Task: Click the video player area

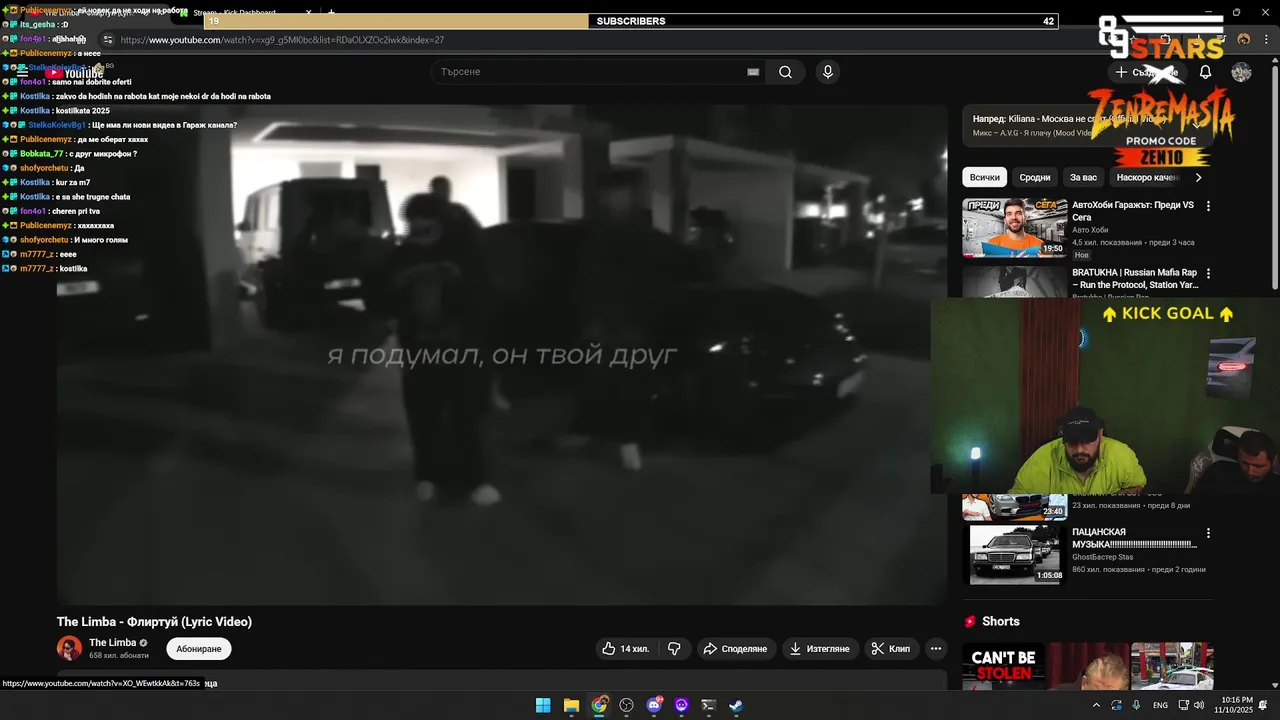Action: [x=502, y=354]
